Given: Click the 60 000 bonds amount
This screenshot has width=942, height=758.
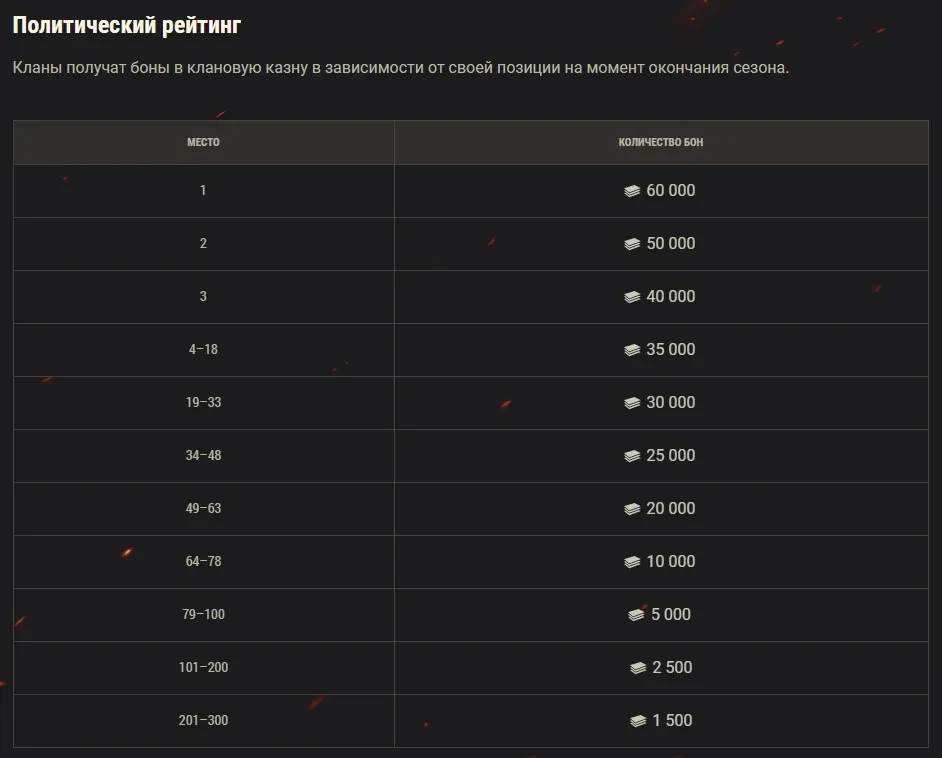Looking at the screenshot, I should click(x=671, y=191).
